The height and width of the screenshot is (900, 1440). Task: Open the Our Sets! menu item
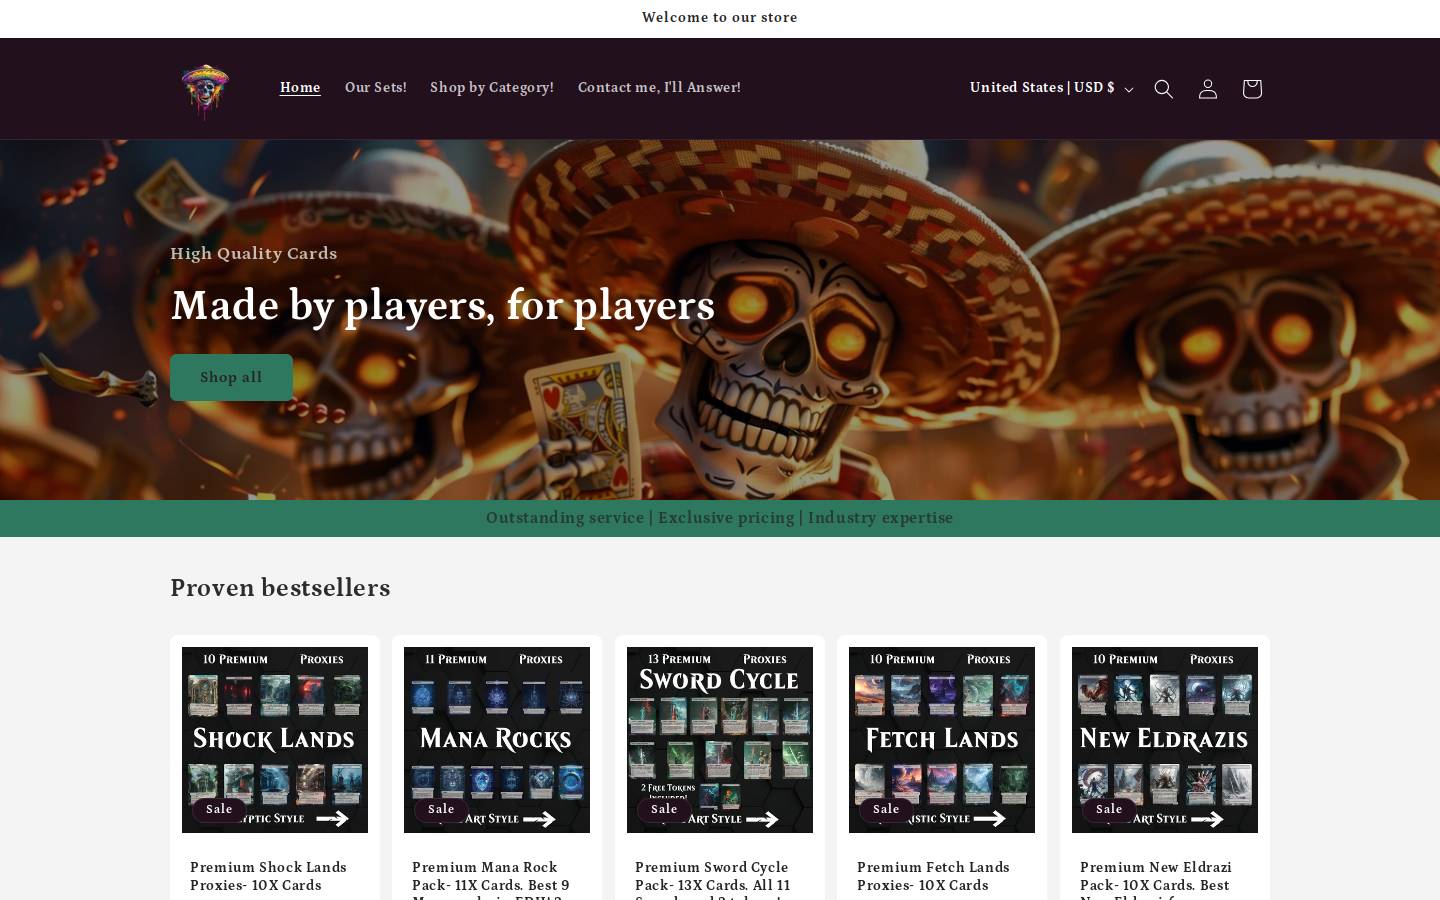click(376, 88)
